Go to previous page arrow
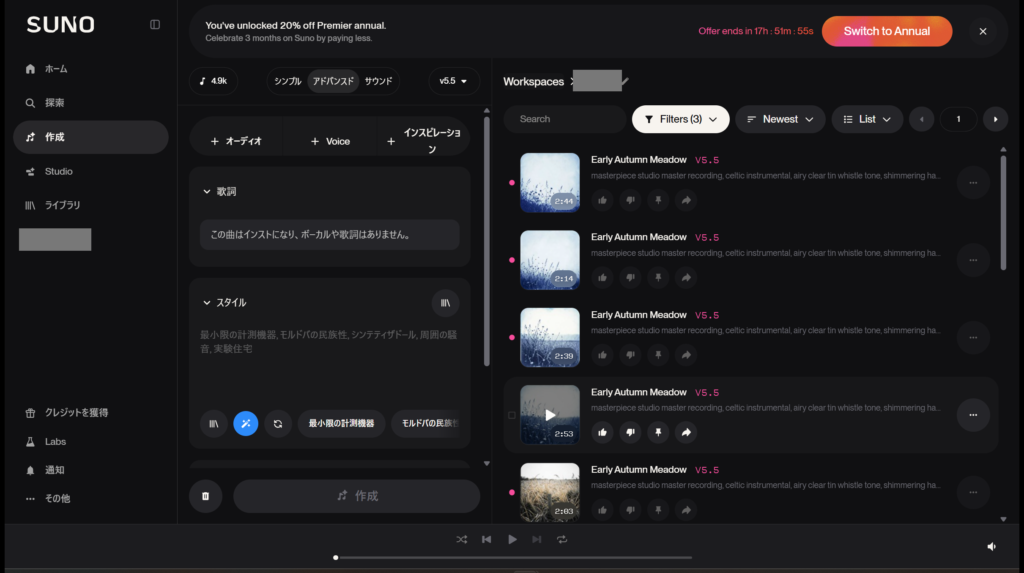1024x573 pixels. tap(921, 120)
